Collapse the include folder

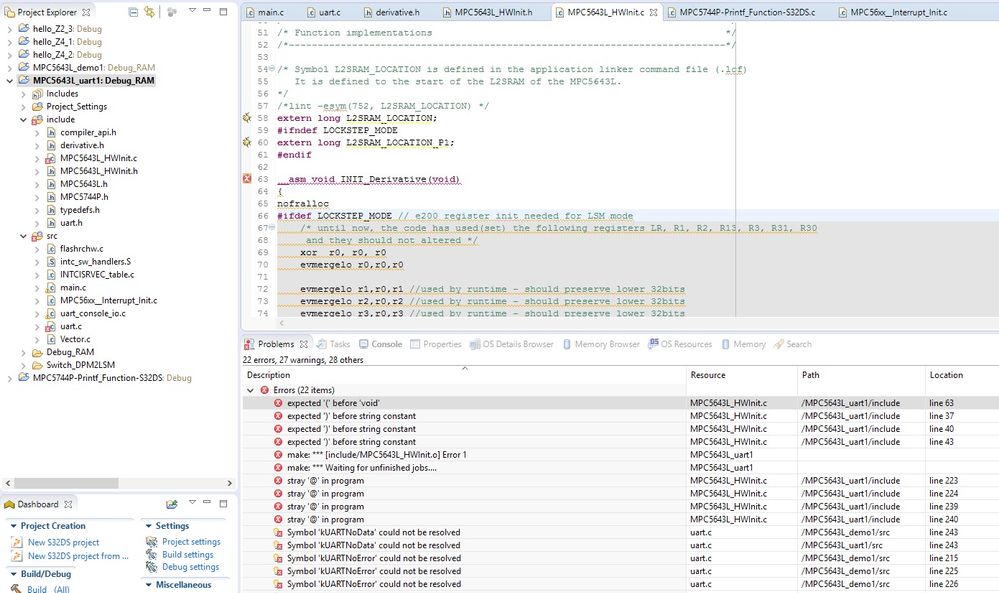coord(23,120)
